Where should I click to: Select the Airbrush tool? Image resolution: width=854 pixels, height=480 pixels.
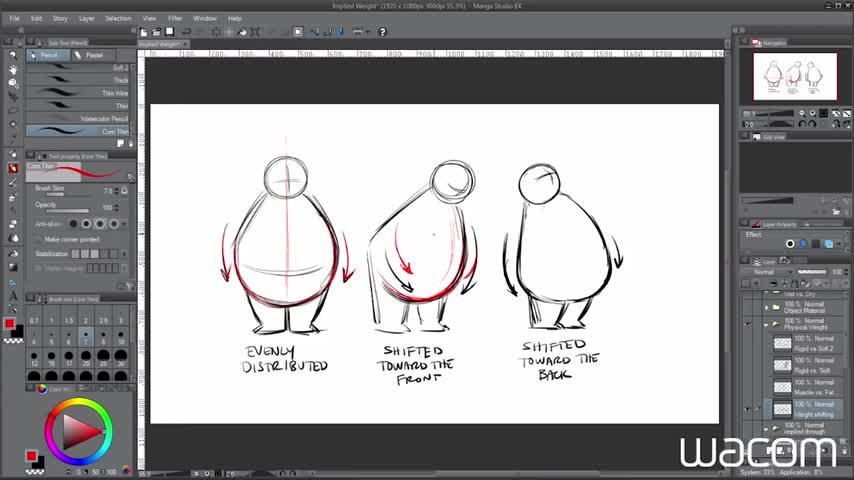[13, 196]
